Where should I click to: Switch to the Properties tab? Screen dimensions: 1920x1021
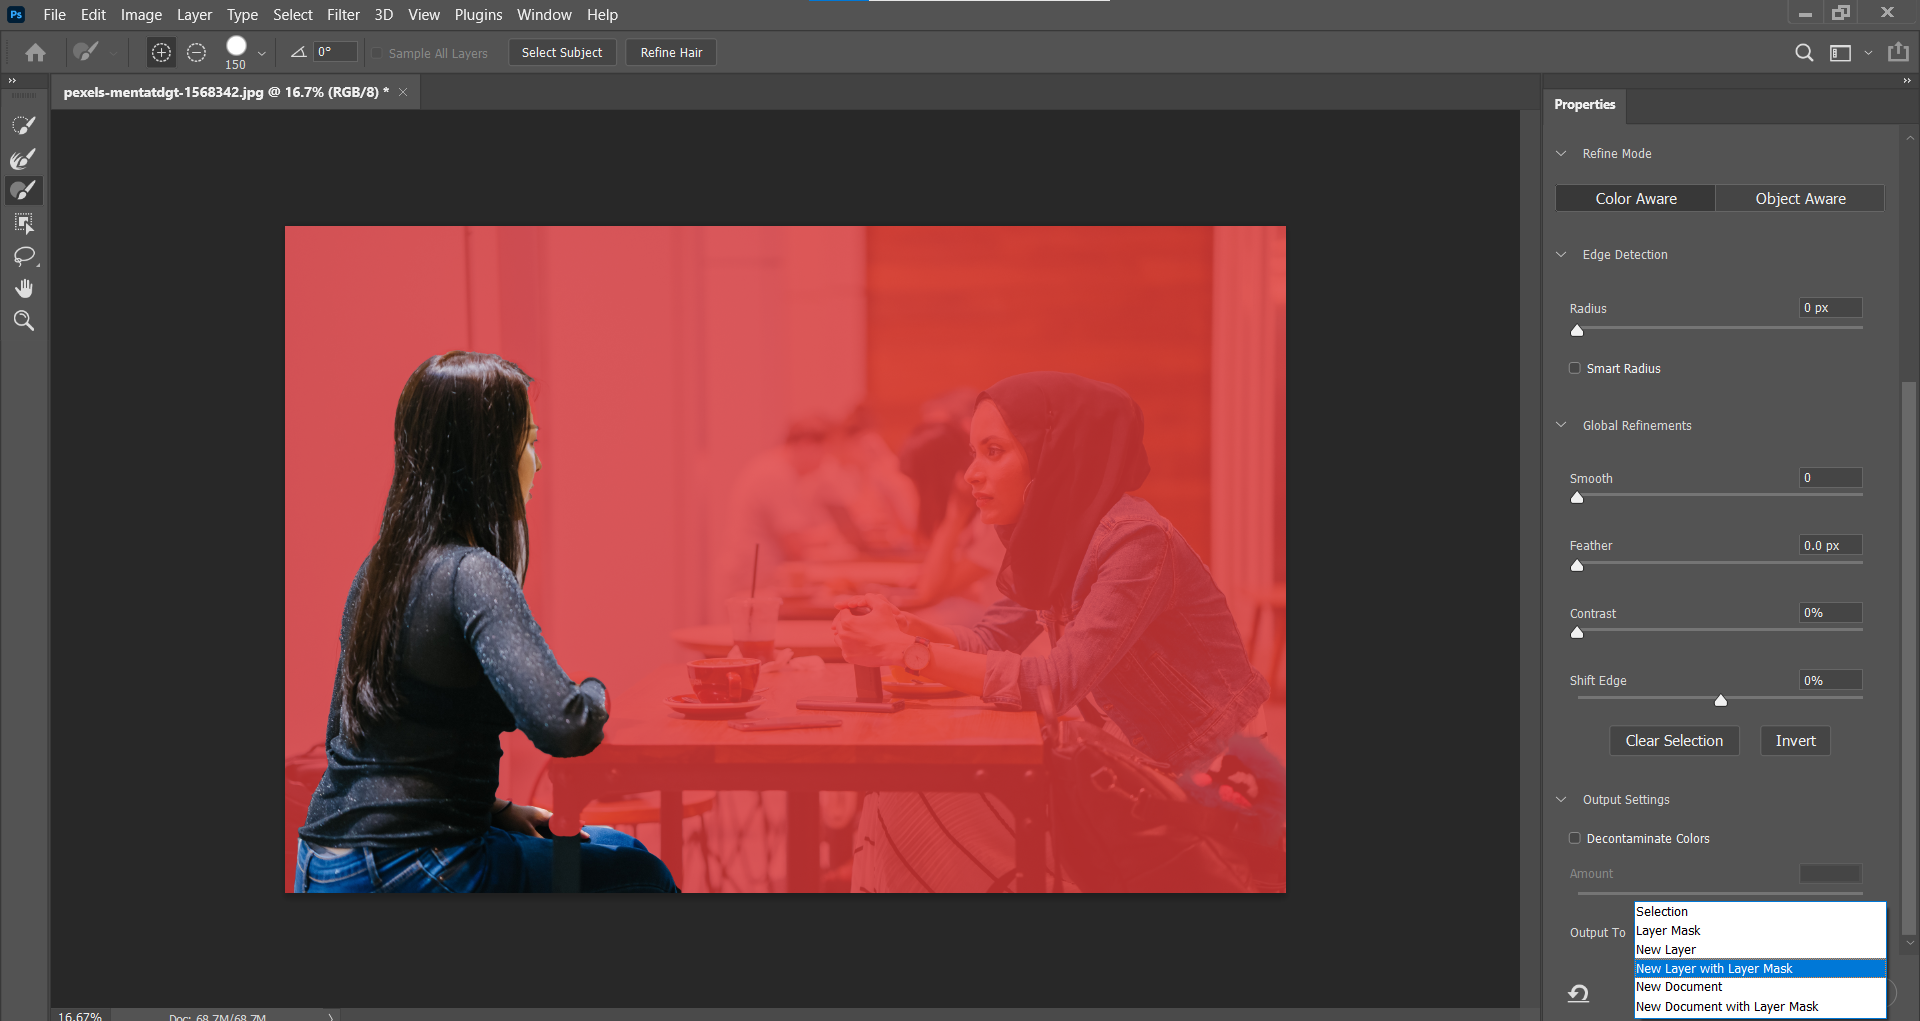1584,104
